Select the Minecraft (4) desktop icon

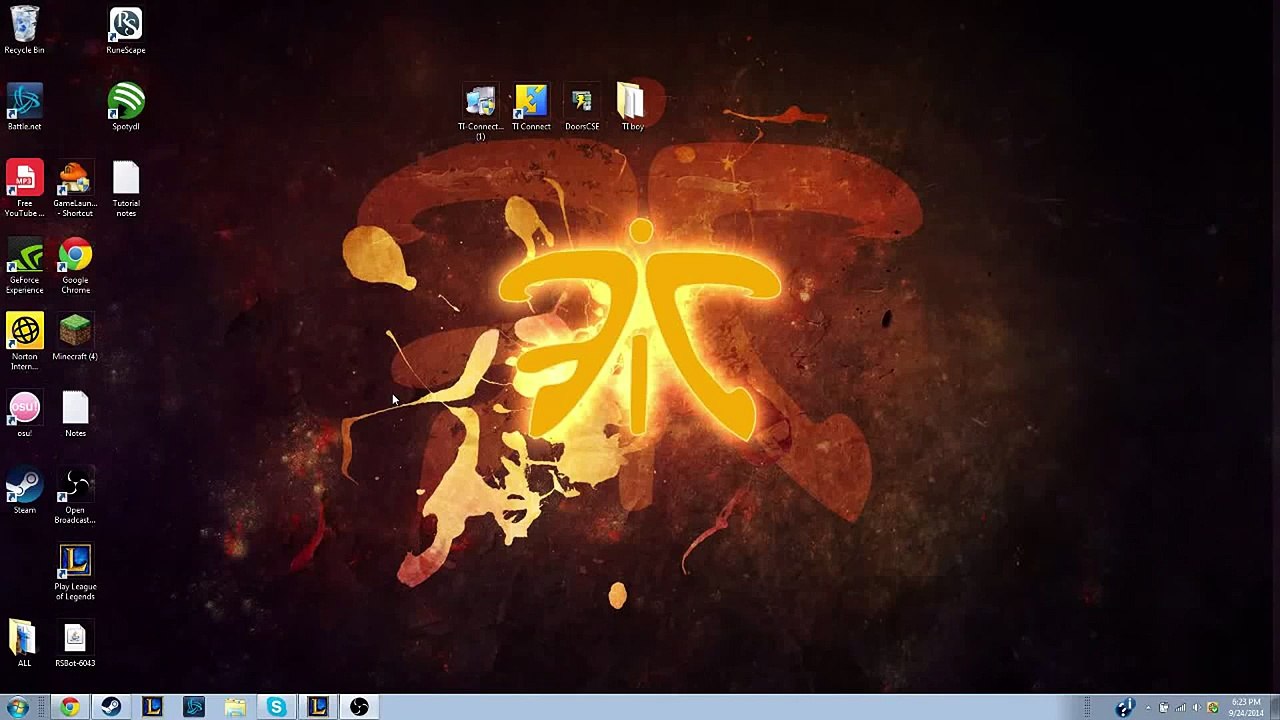[75, 338]
